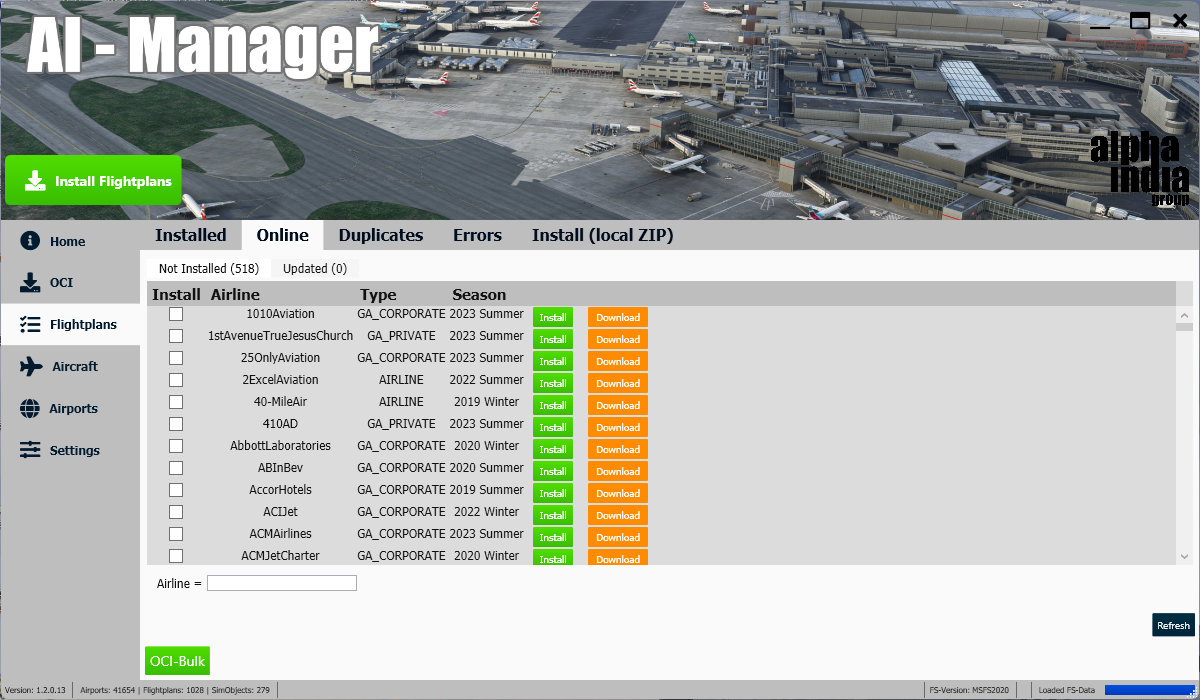The width and height of the screenshot is (1200, 700).
Task: Click the OCI-Bulk button
Action: point(177,661)
